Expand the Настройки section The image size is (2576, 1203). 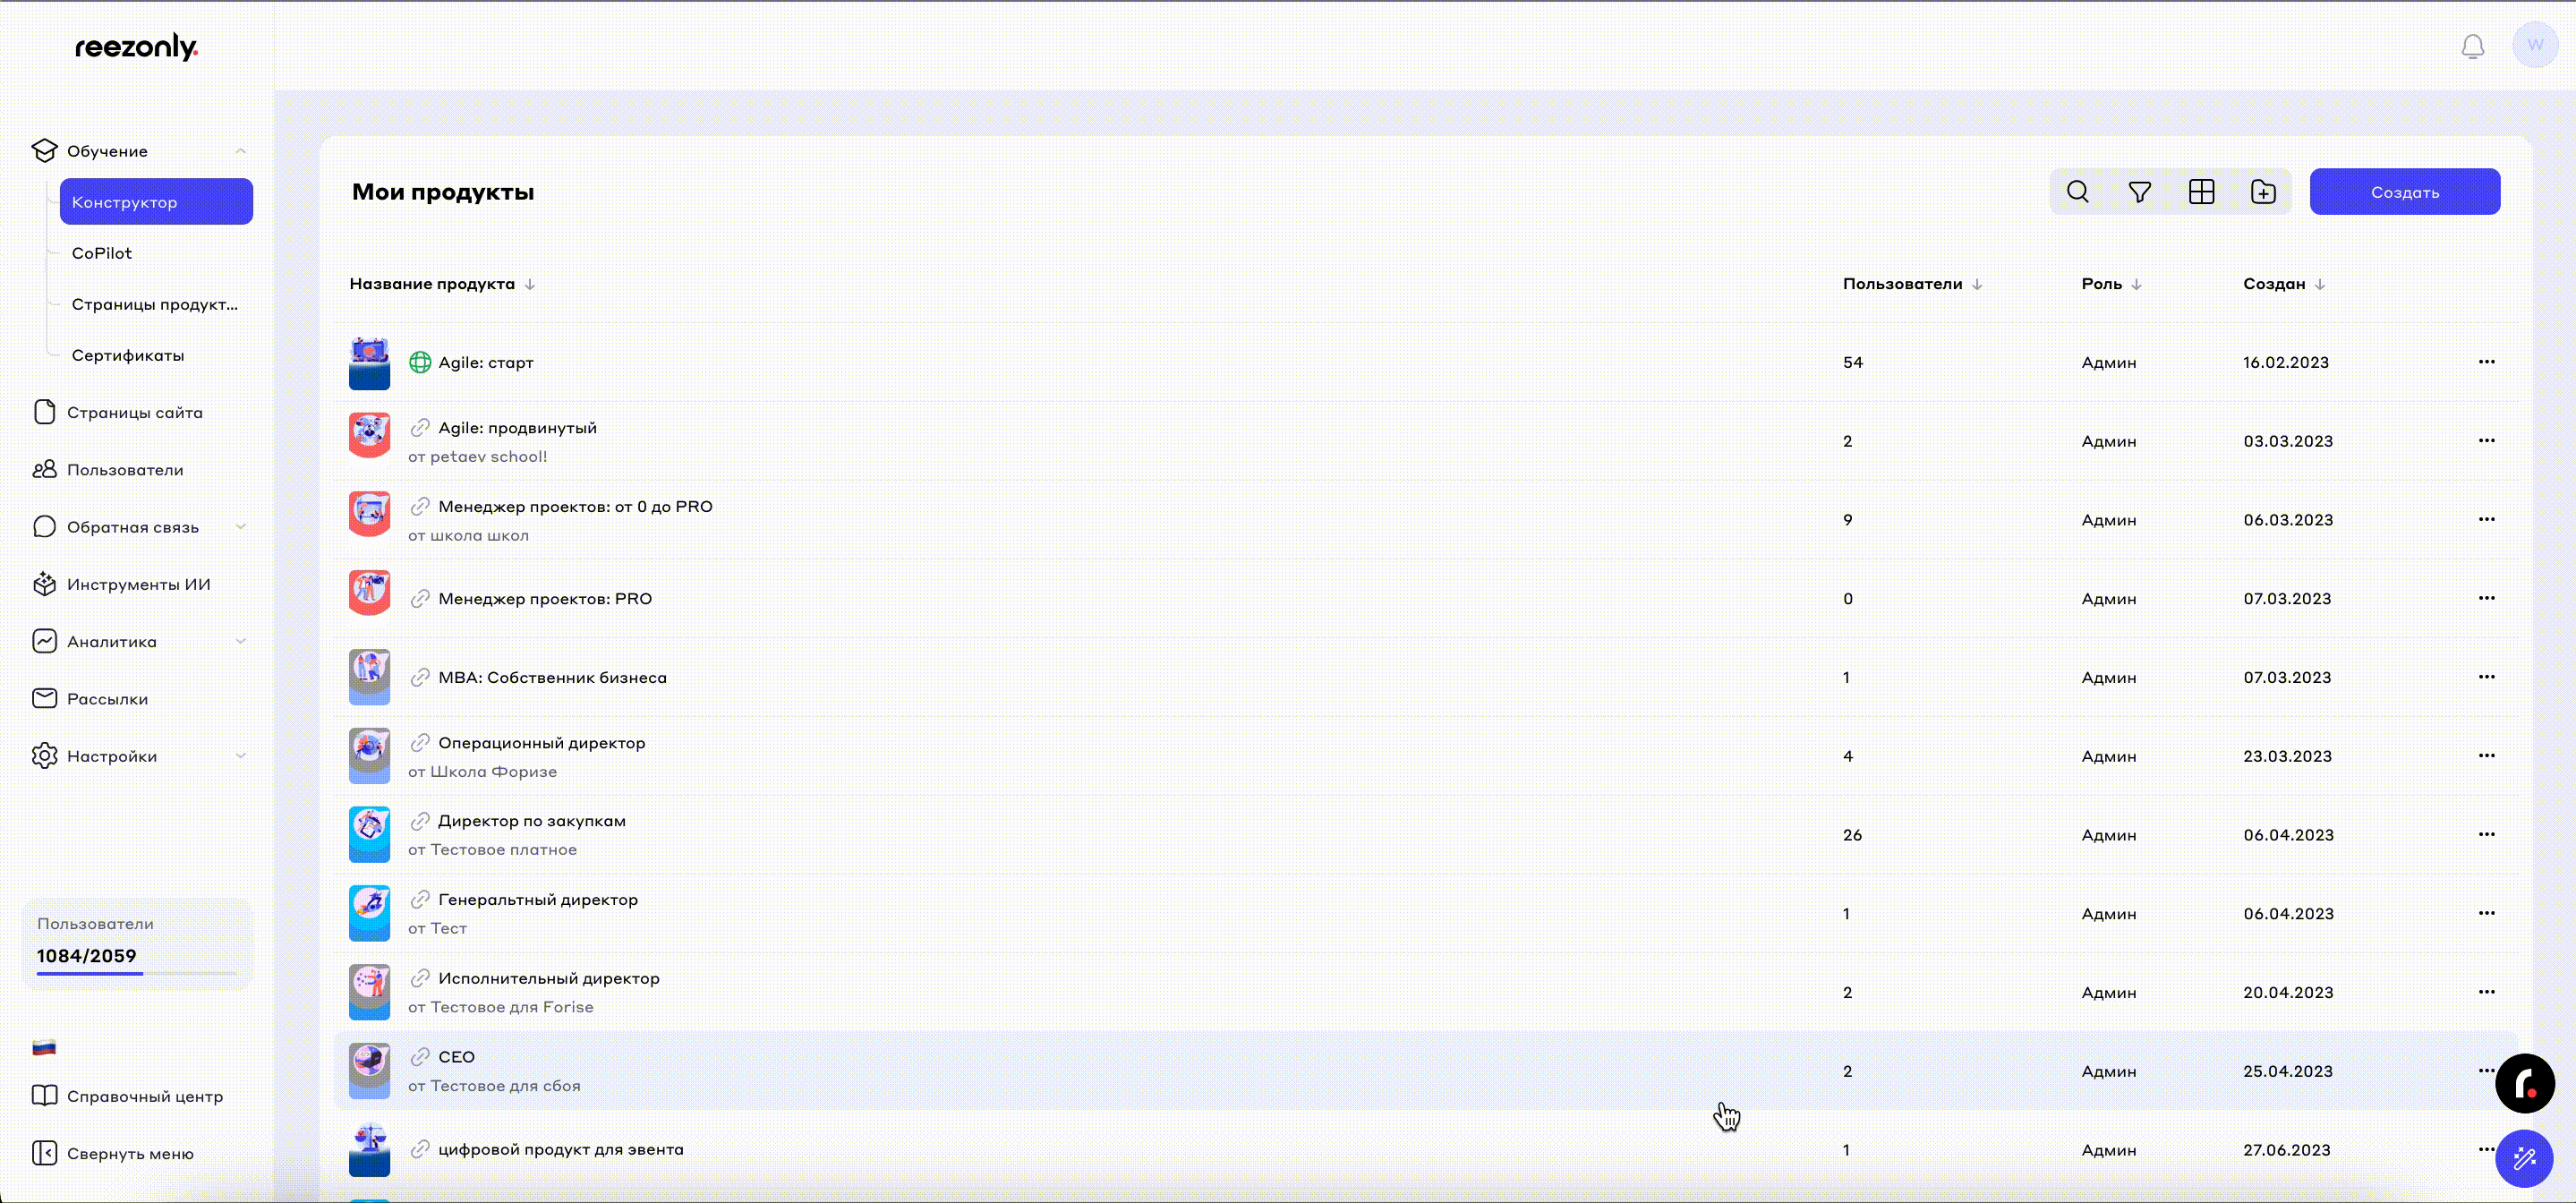coord(240,756)
